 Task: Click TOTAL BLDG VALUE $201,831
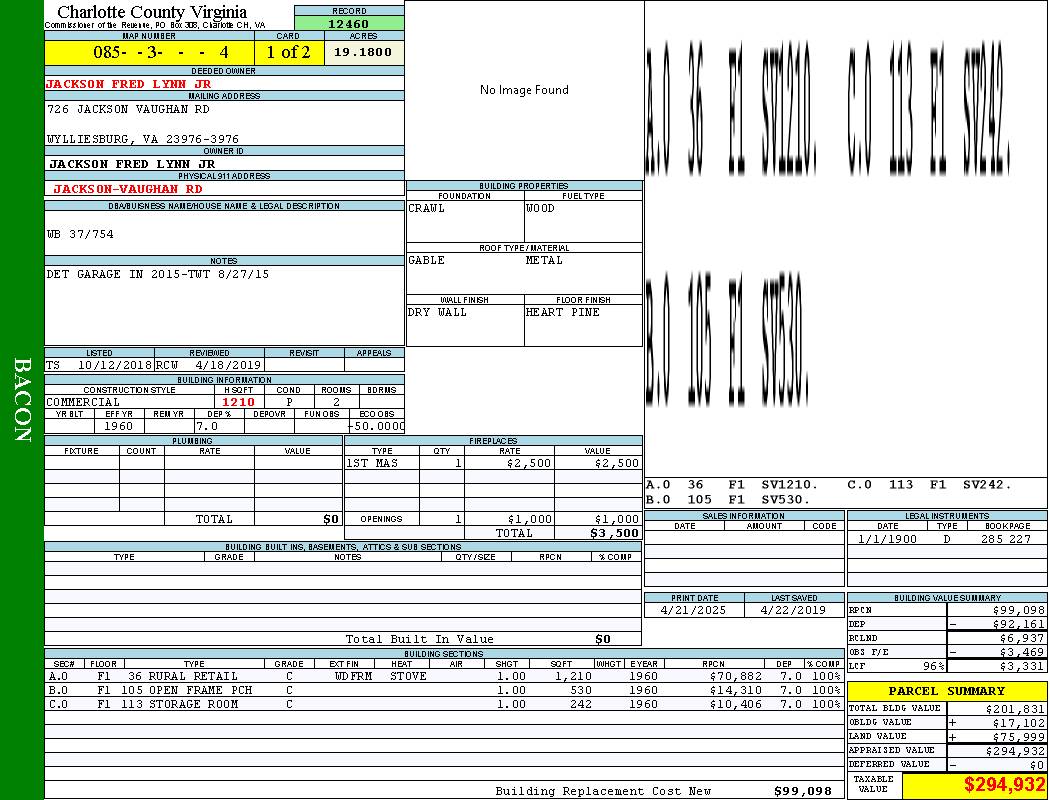click(x=1015, y=709)
